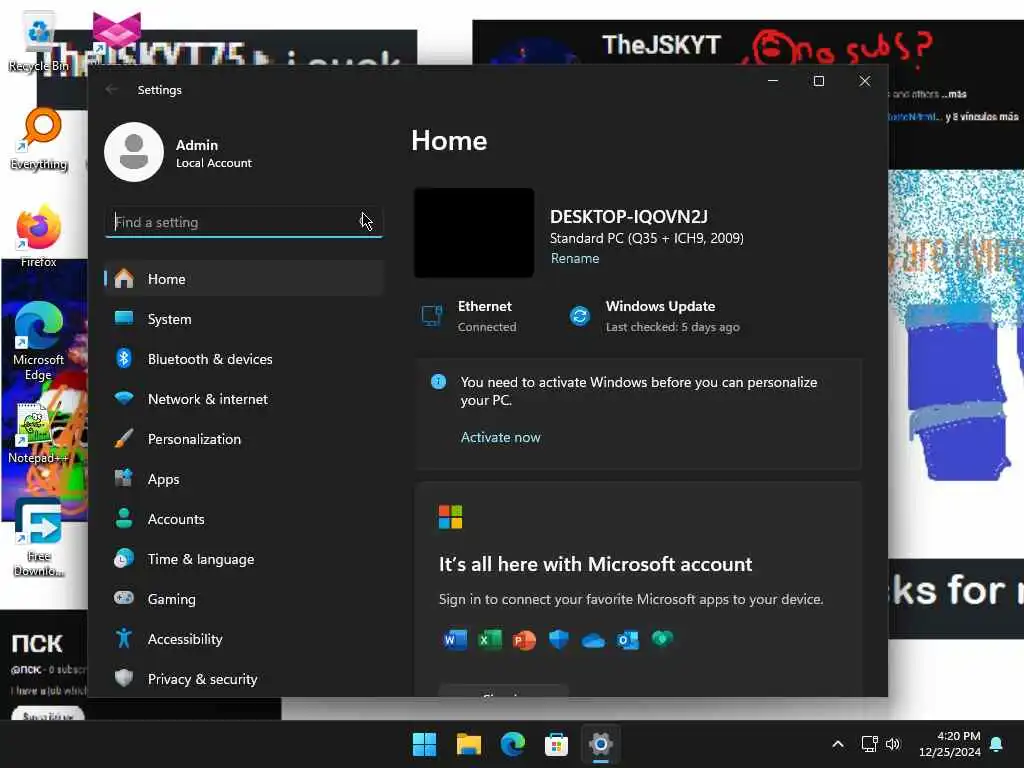Open the Apps settings category
1024x768 pixels.
pos(244,479)
